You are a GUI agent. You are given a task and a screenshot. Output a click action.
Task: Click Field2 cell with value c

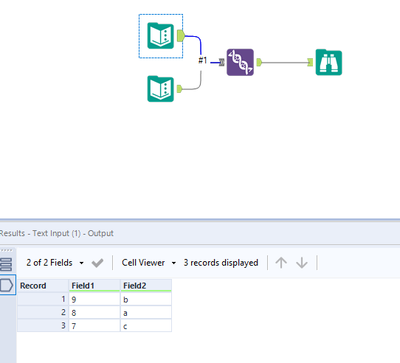pyautogui.click(x=146, y=325)
